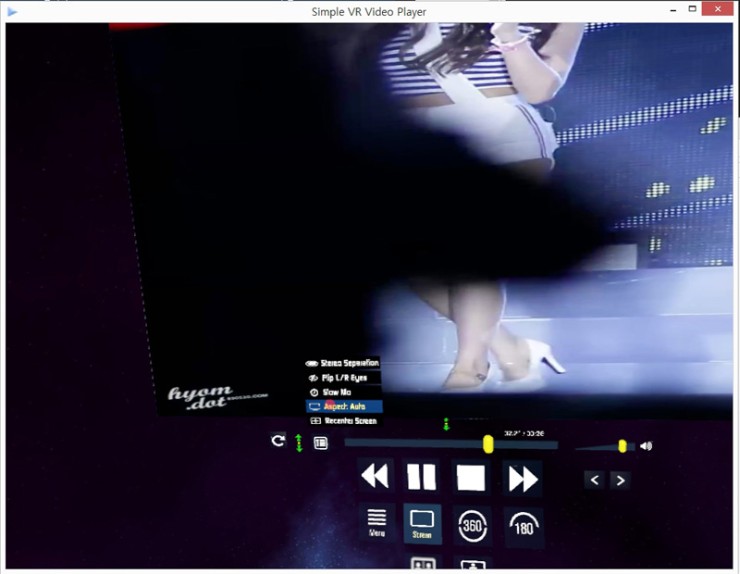Select the Screen view mode icon
This screenshot has height=574, width=740.
[x=422, y=523]
